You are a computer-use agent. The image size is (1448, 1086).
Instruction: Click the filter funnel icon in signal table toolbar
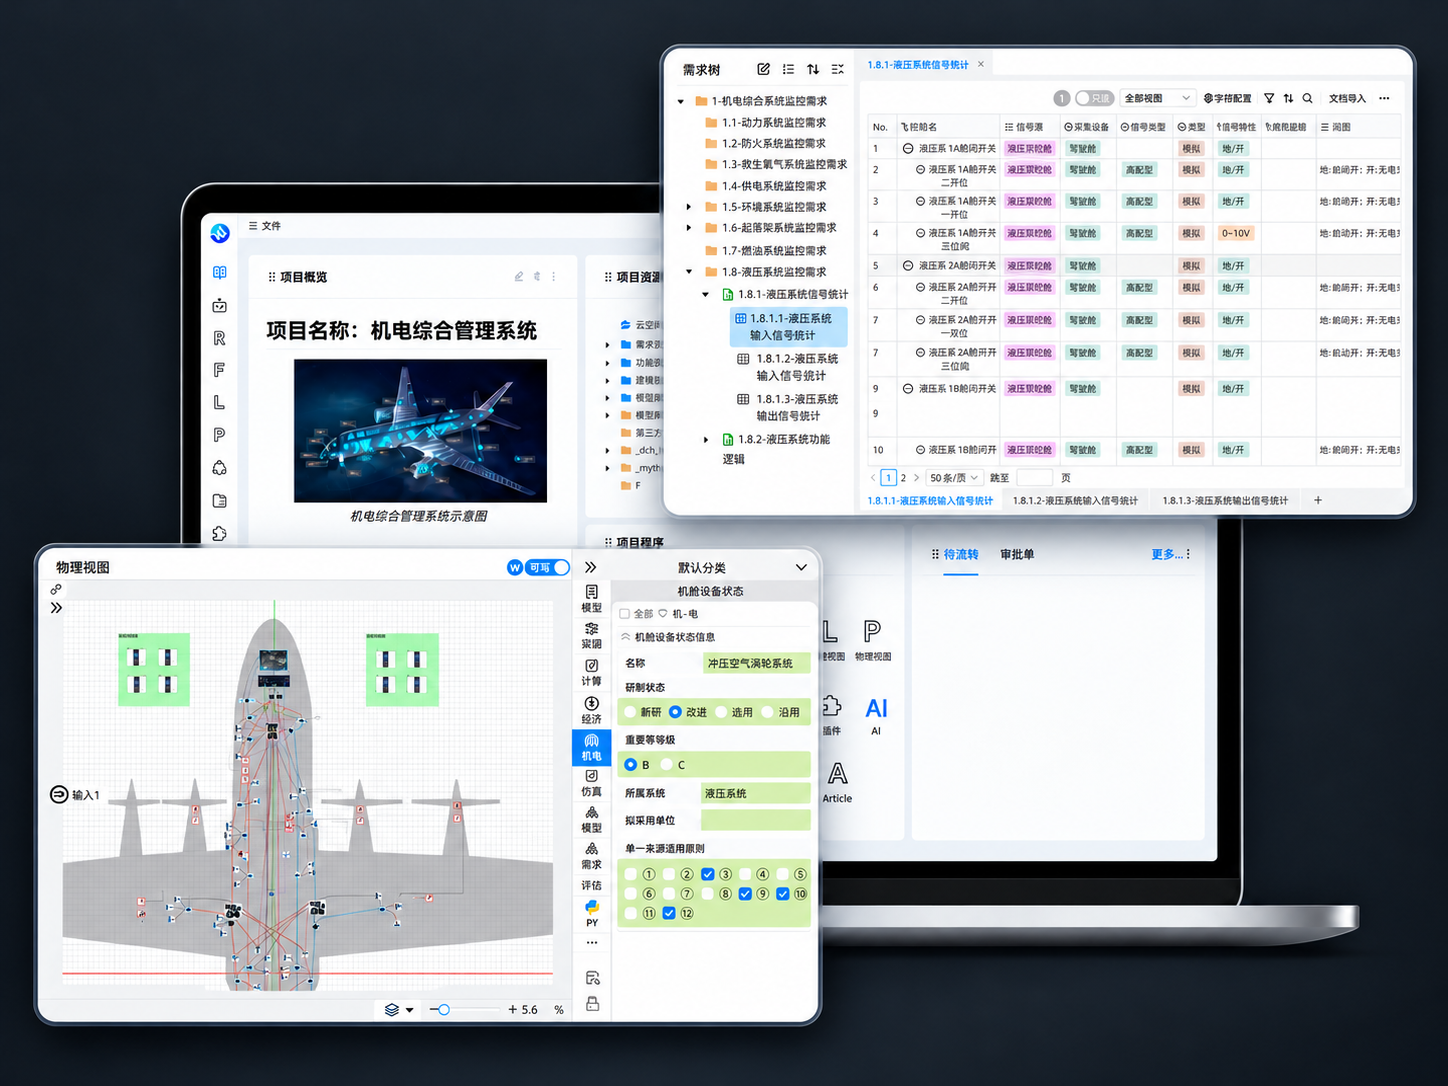point(1269,98)
